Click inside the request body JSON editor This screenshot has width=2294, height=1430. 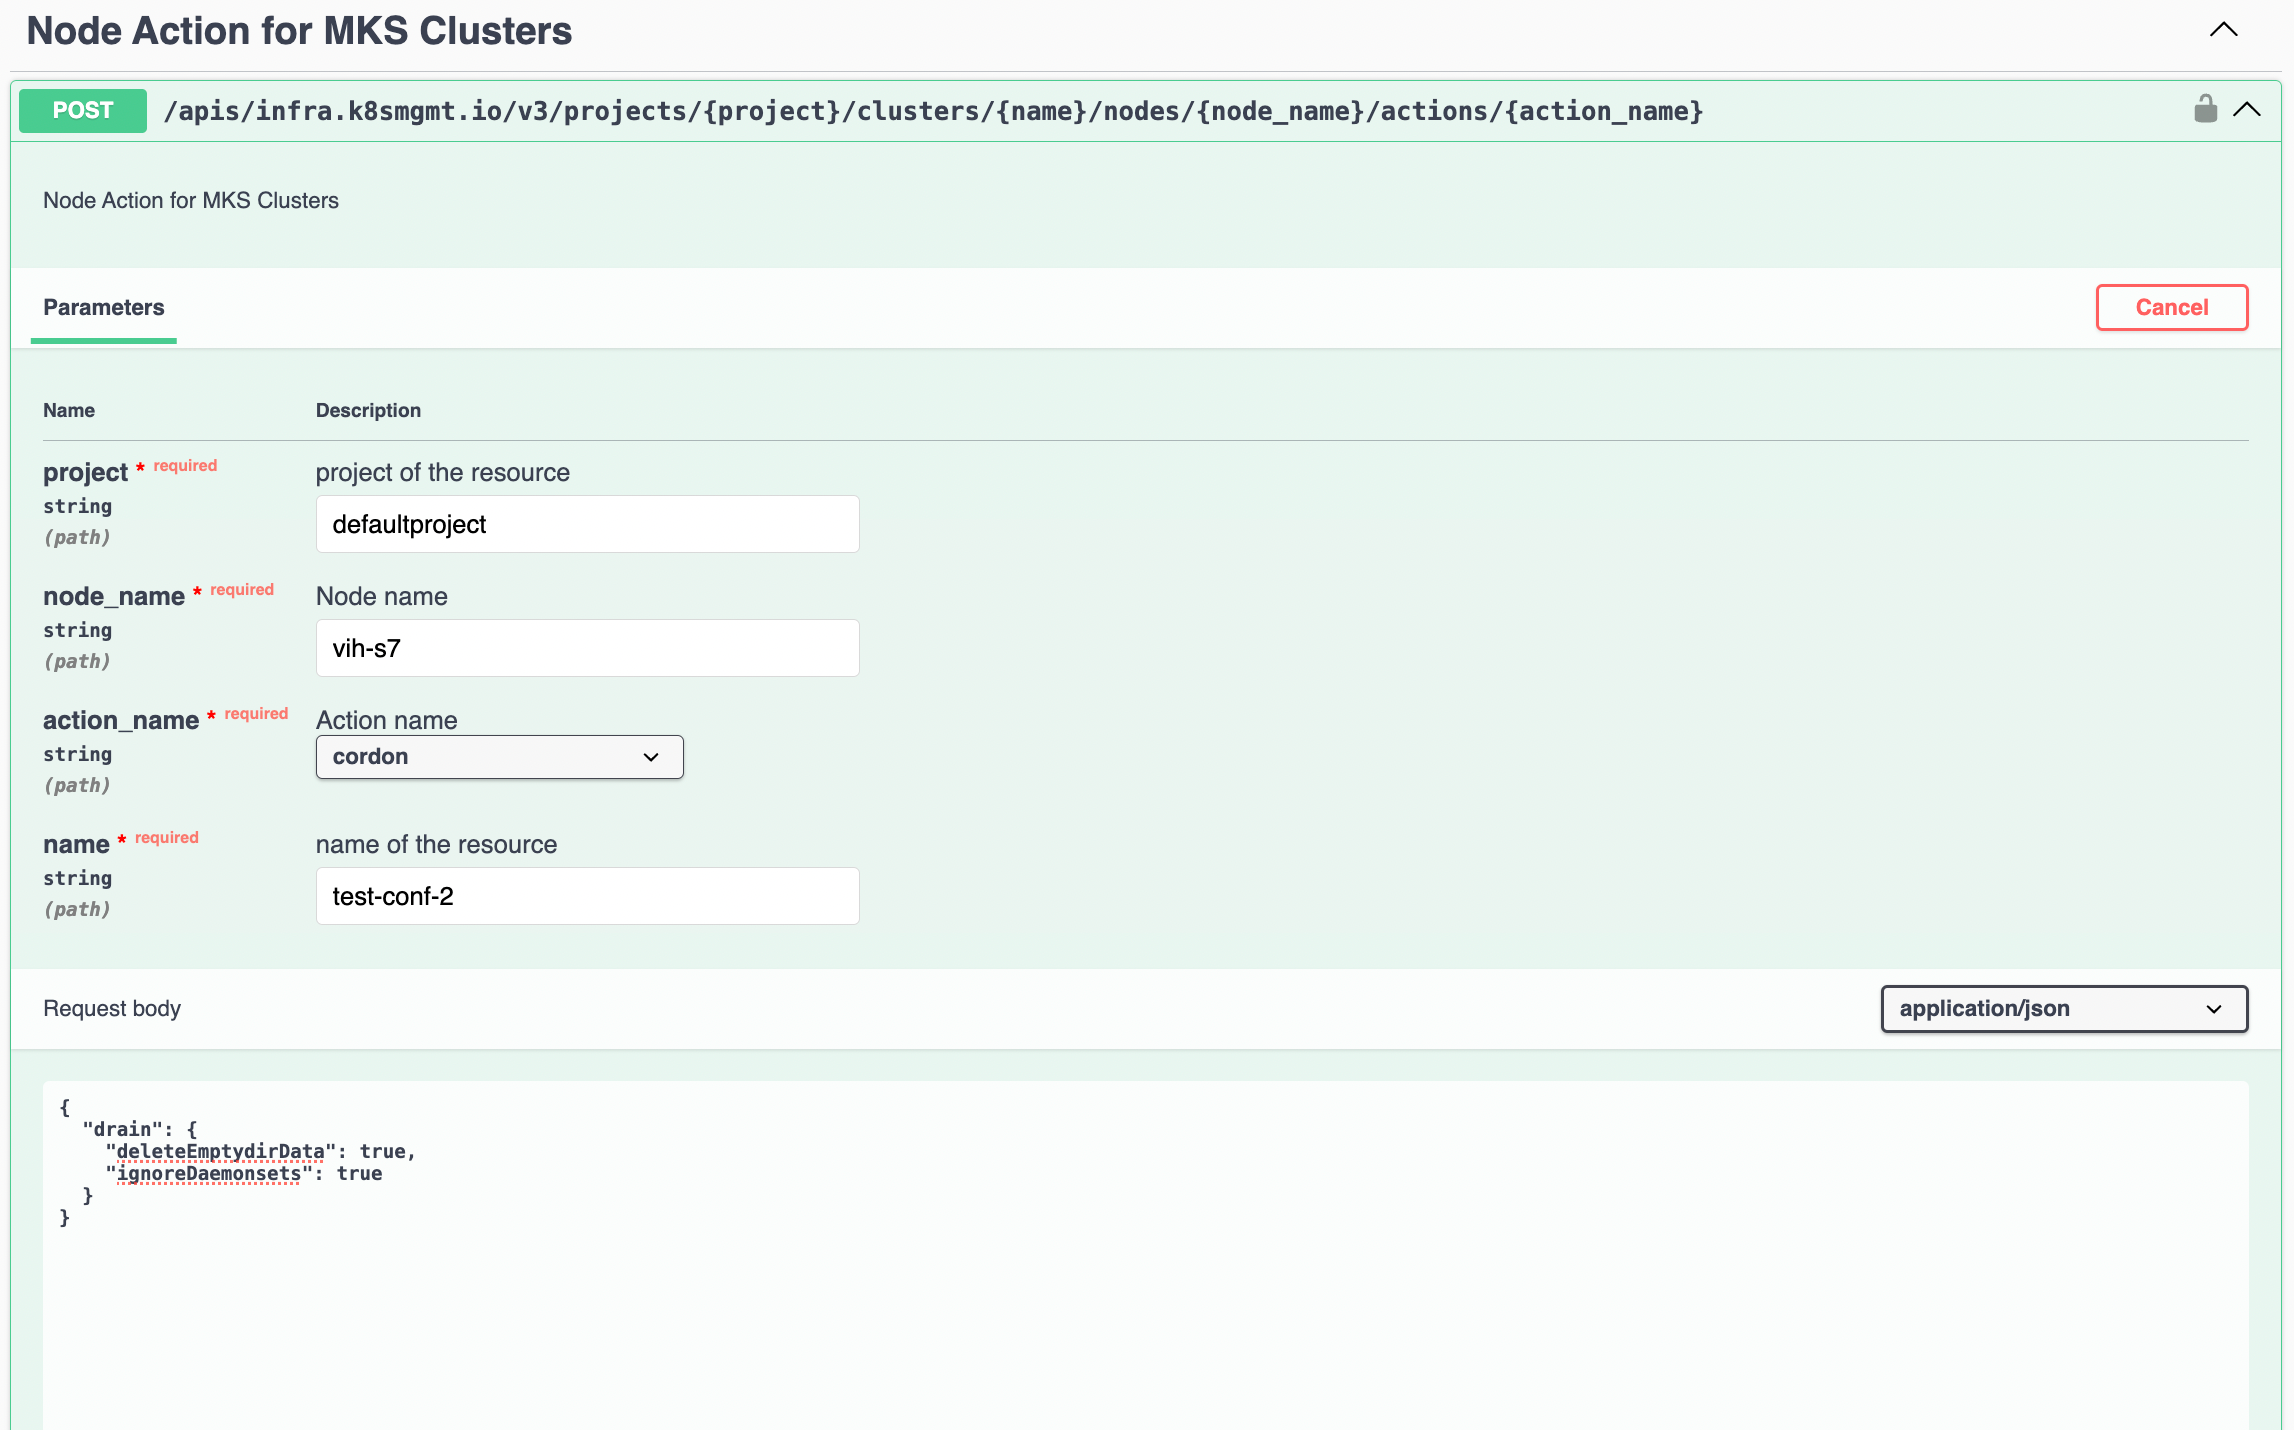coord(1146,1255)
